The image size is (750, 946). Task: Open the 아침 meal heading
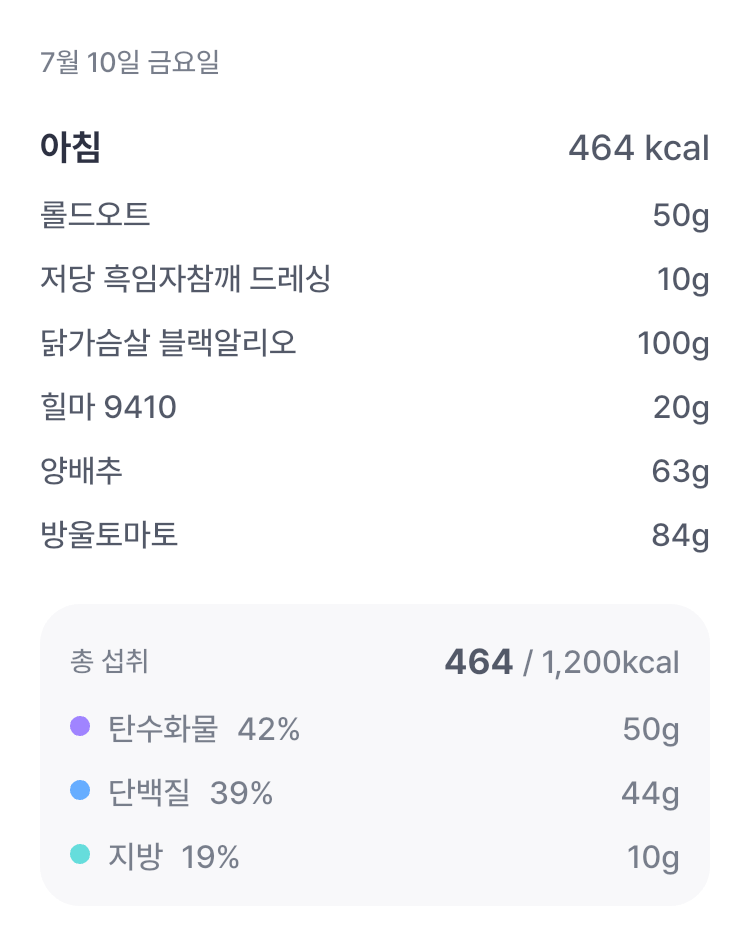(71, 147)
